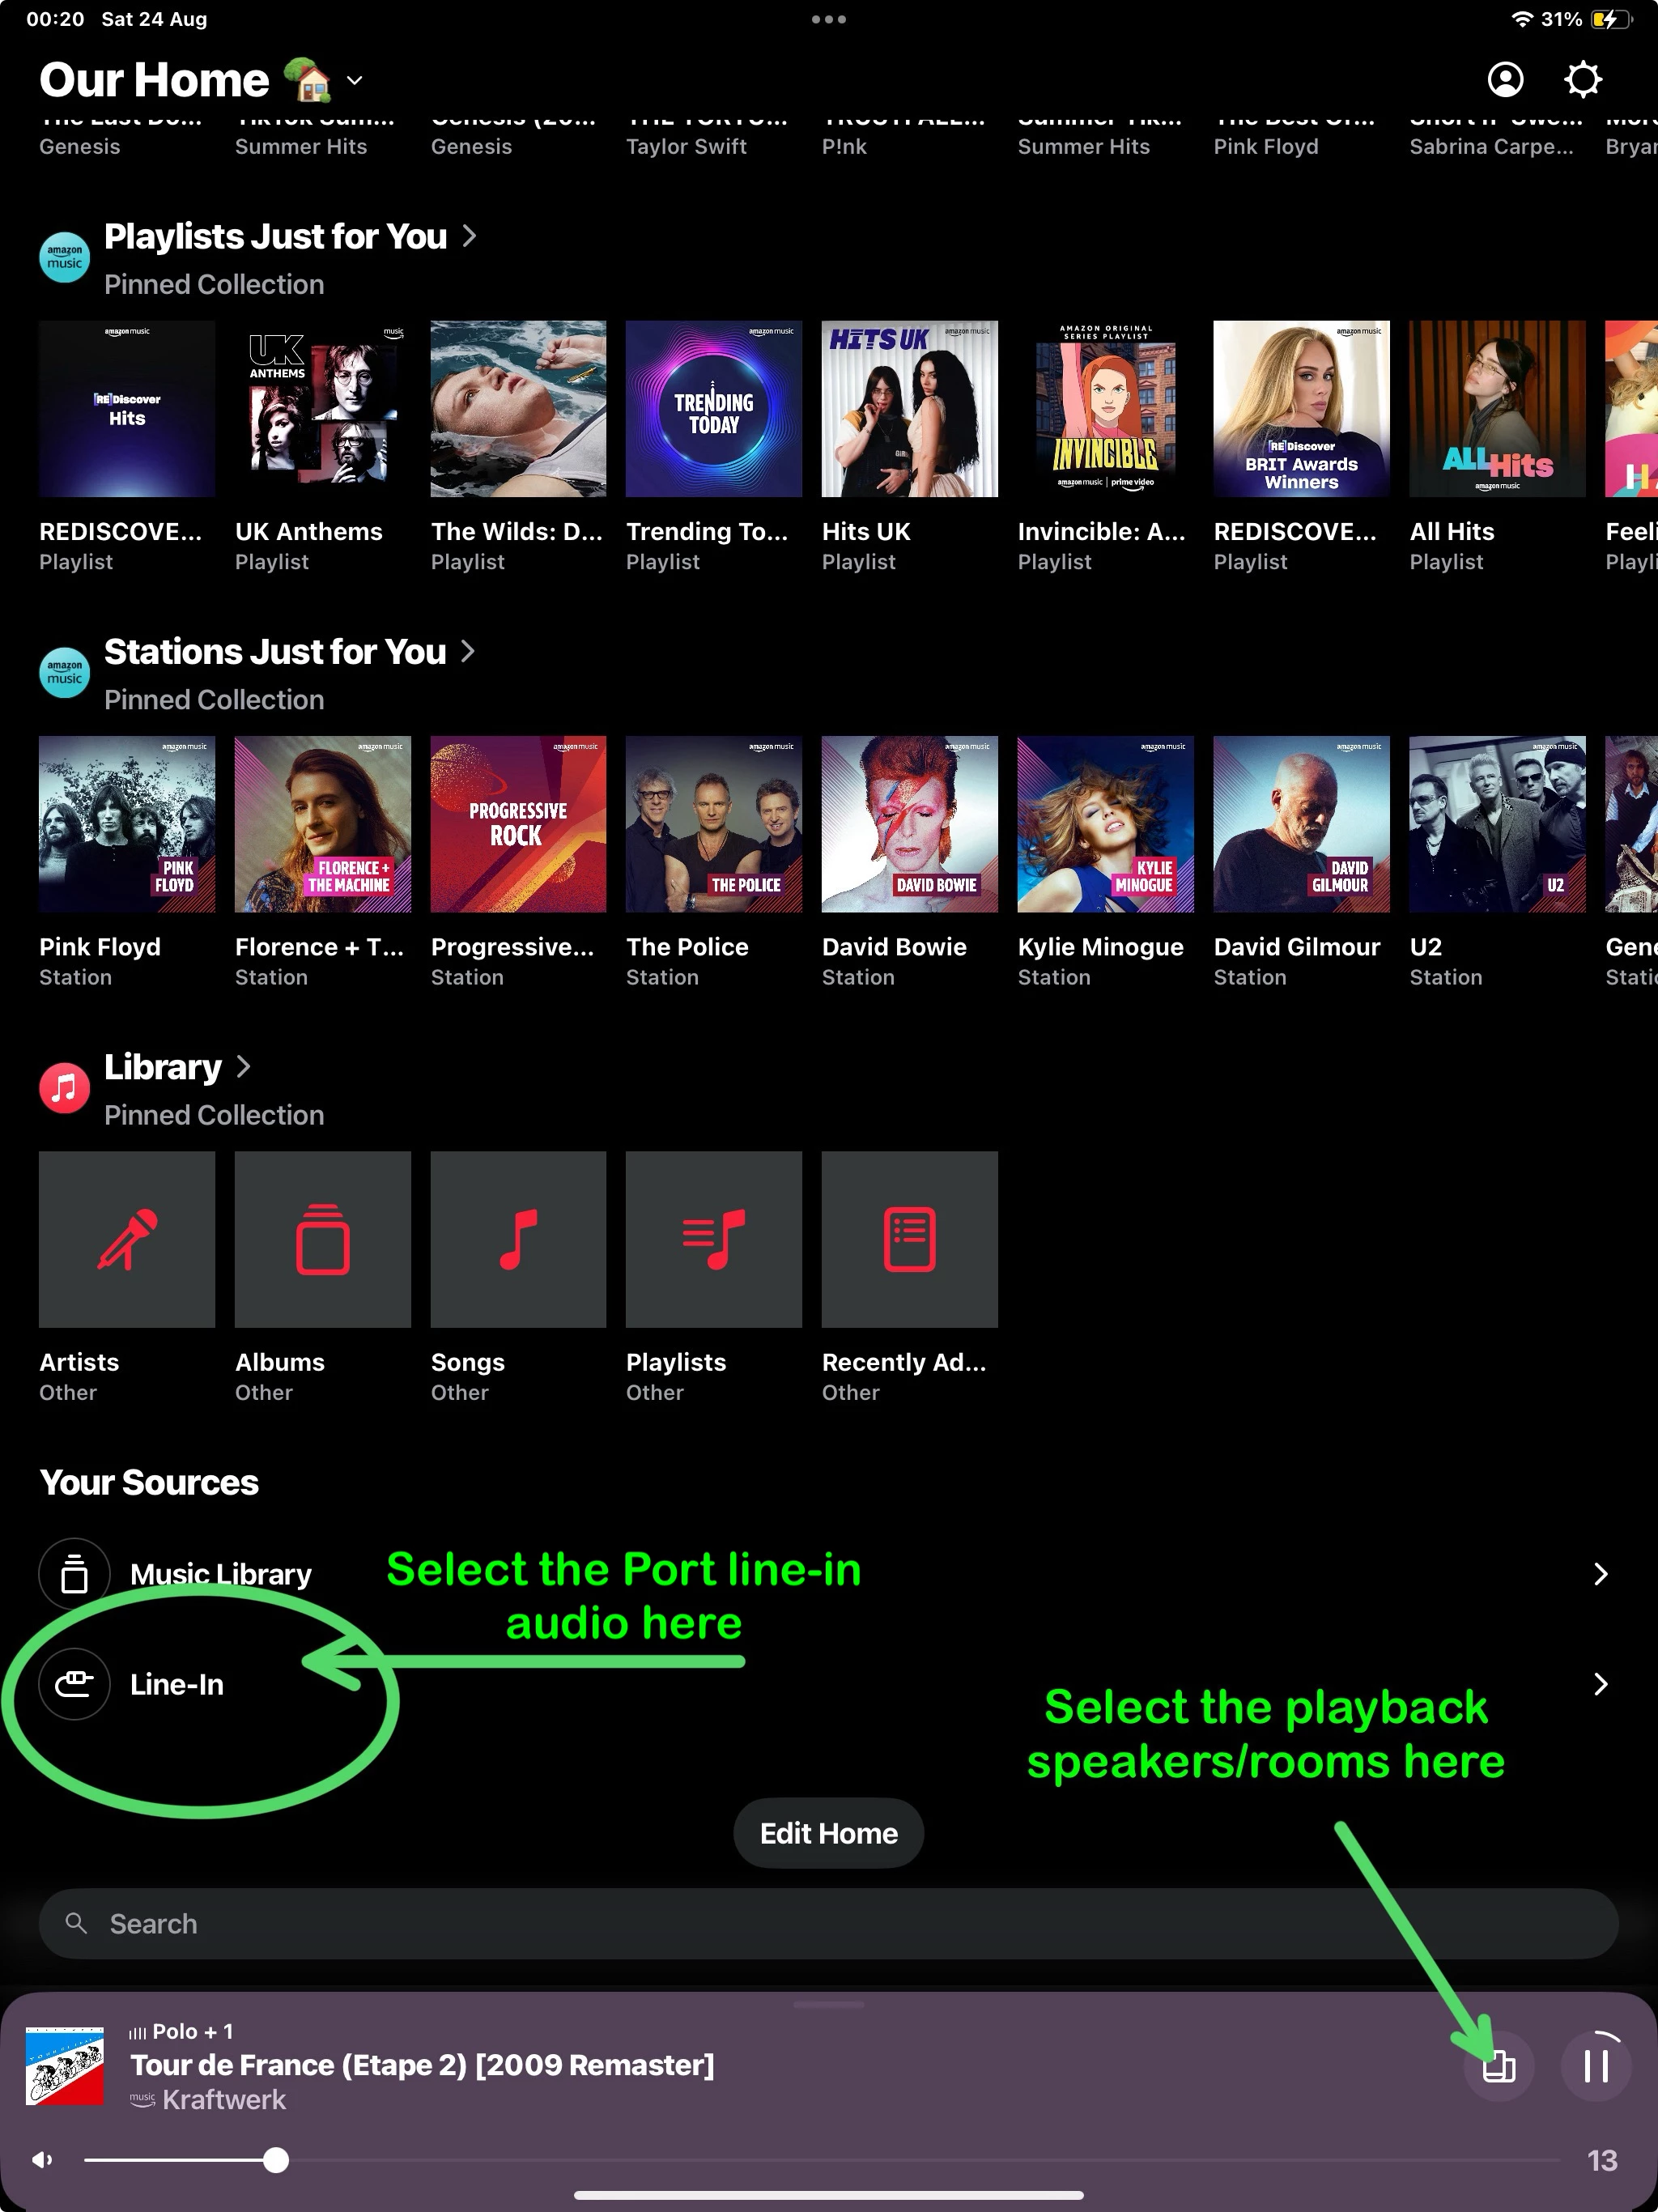Expand the Library pinned collection
This screenshot has height=2212, width=1658.
tap(243, 1067)
